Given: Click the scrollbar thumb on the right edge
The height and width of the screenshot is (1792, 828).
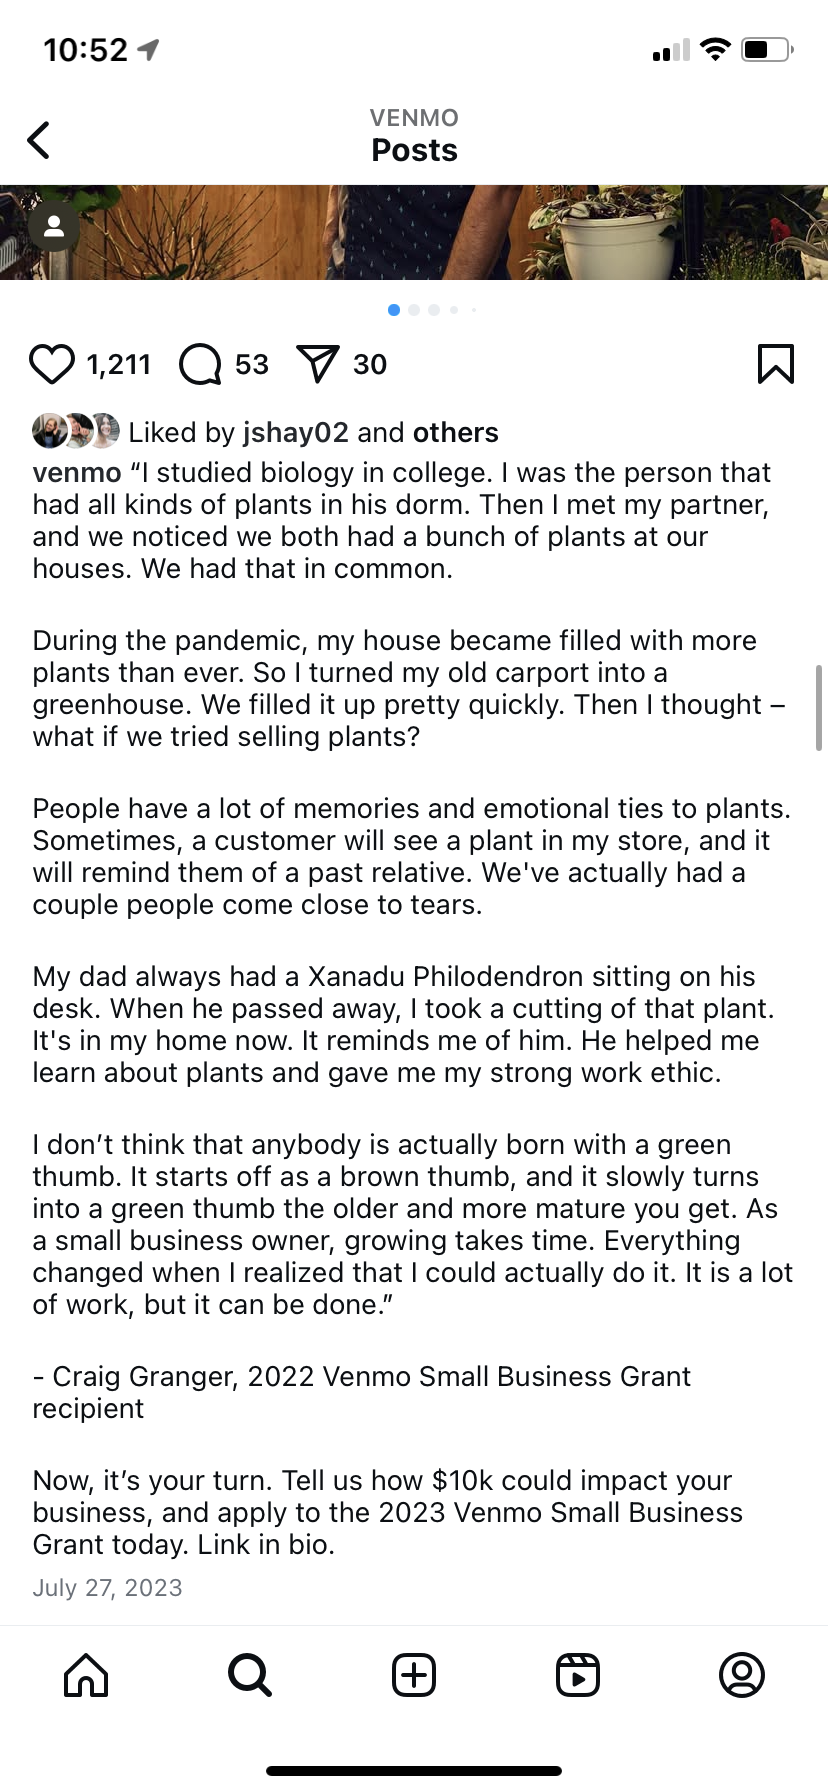Looking at the screenshot, I should tap(819, 707).
